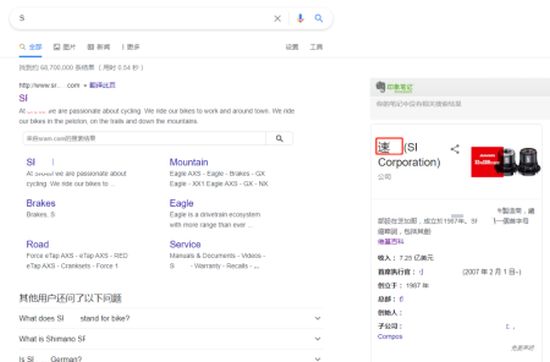Click into the main search input field

pyautogui.click(x=144, y=18)
